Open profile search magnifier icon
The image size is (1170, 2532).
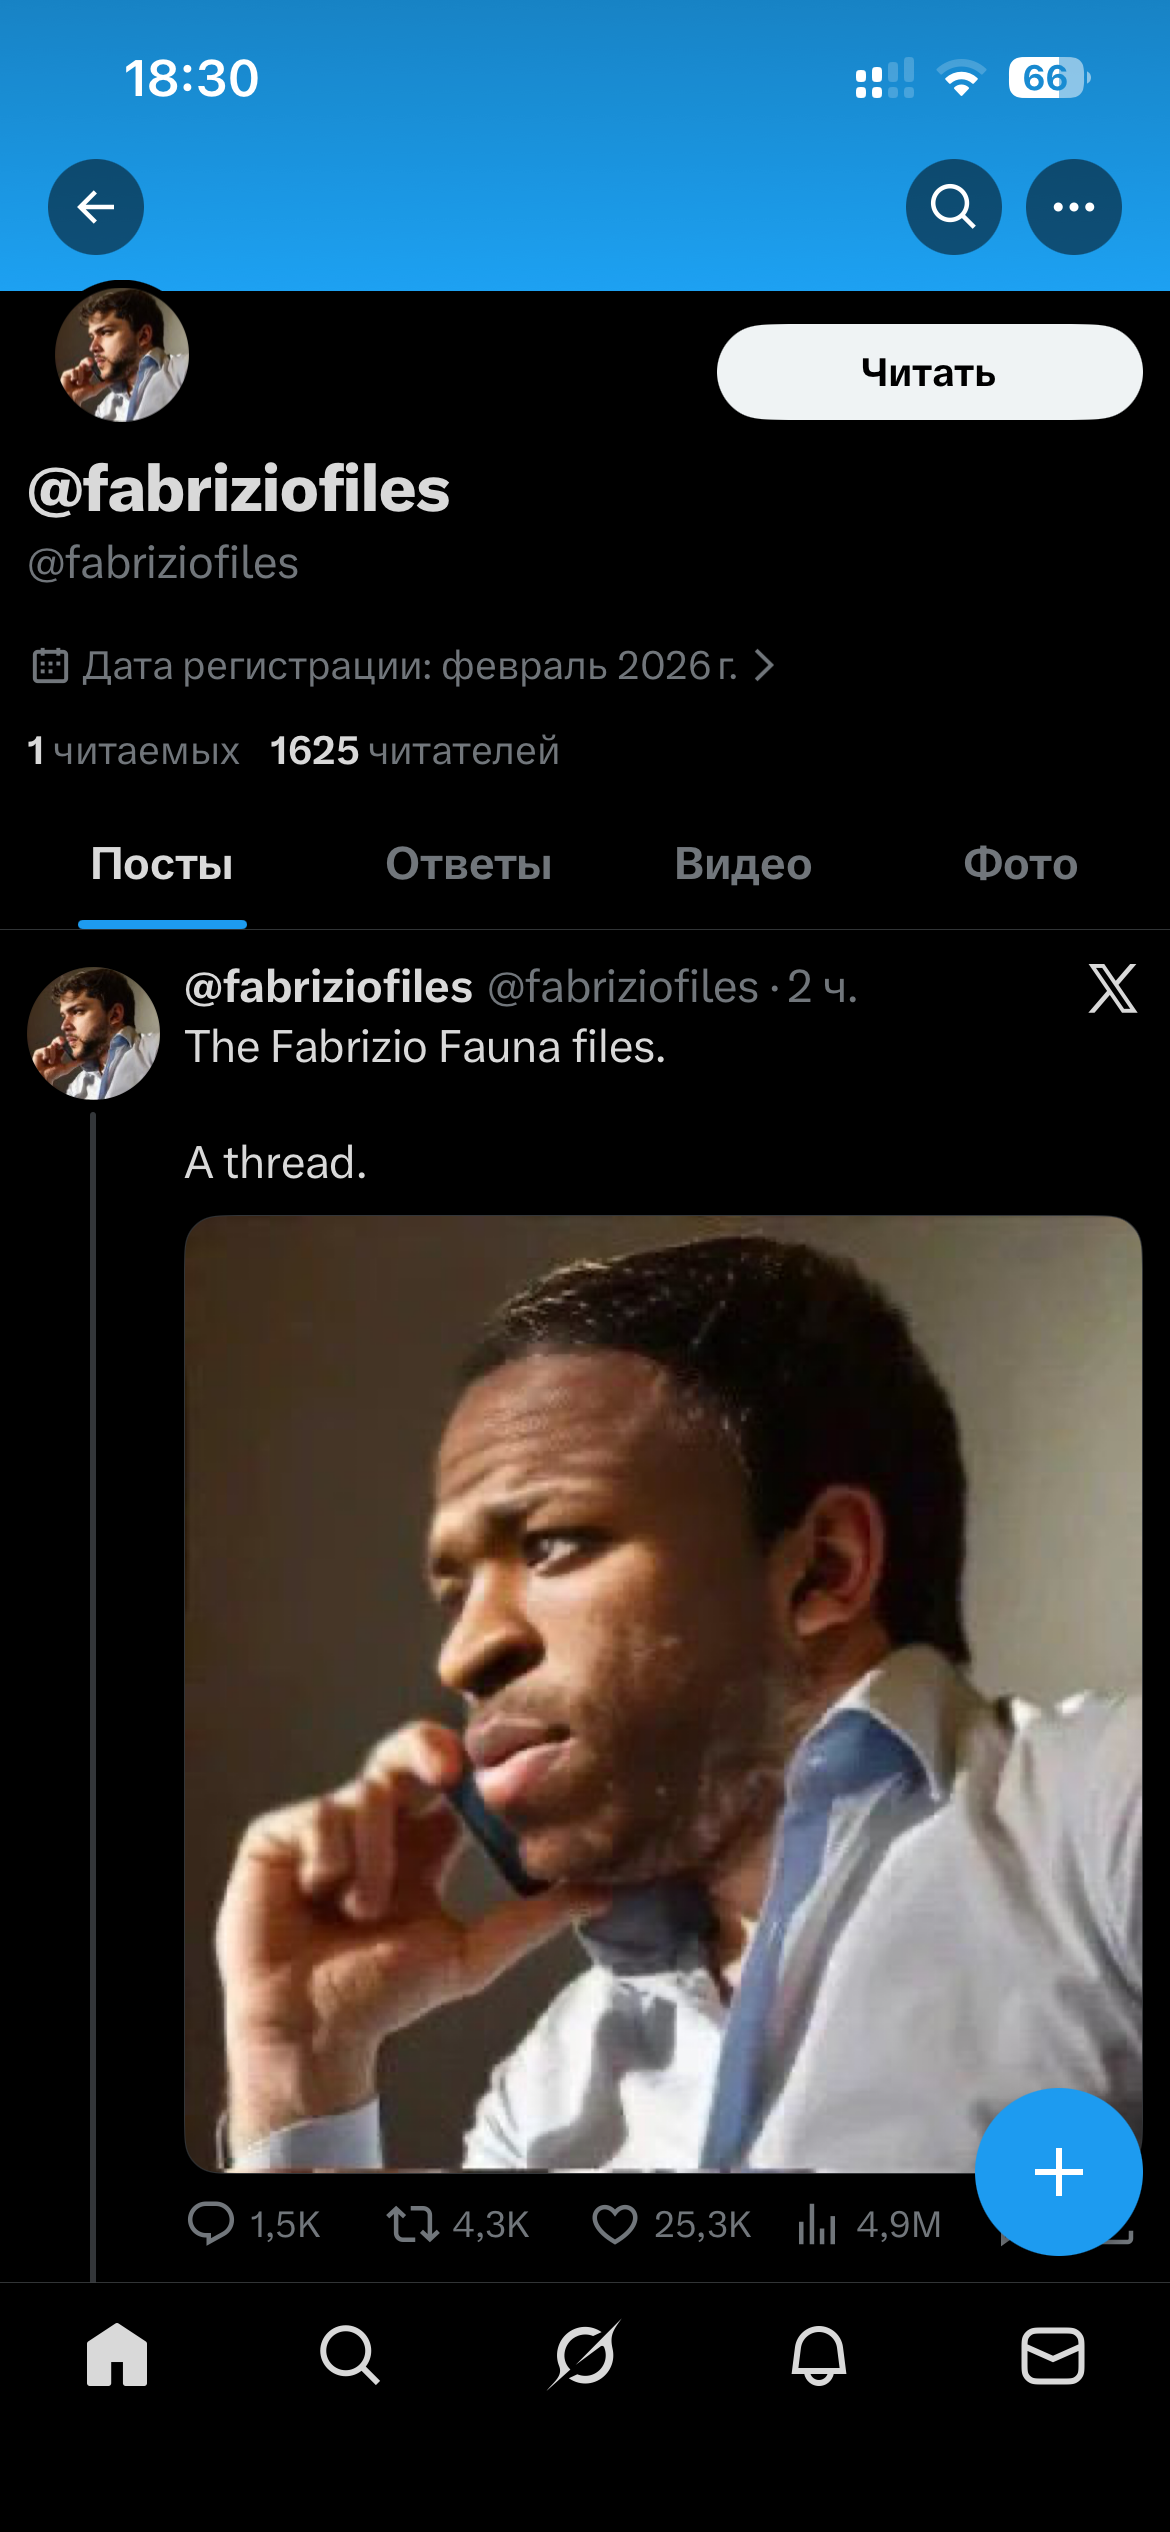point(953,207)
